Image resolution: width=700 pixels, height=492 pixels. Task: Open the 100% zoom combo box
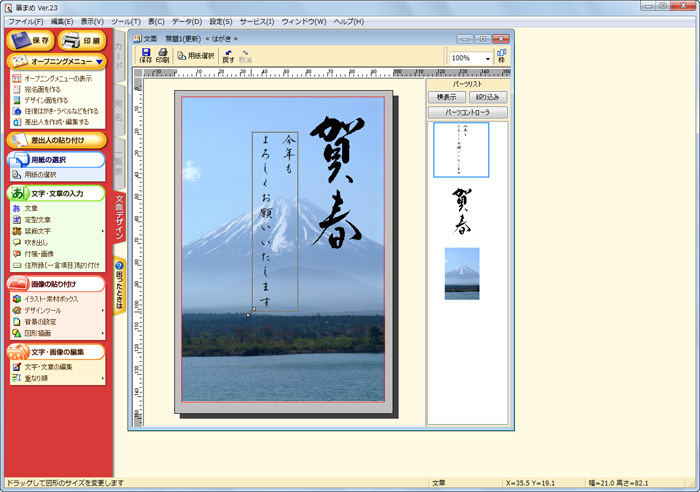[x=470, y=58]
